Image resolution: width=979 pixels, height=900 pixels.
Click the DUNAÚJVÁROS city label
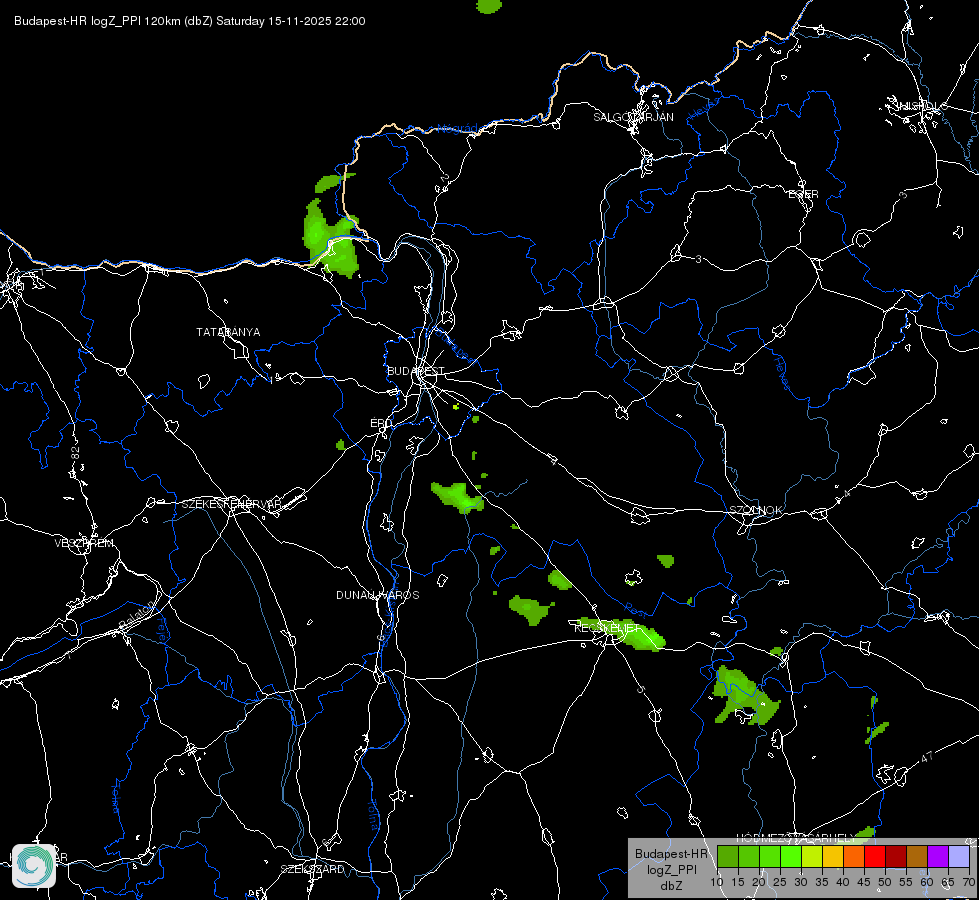point(378,595)
